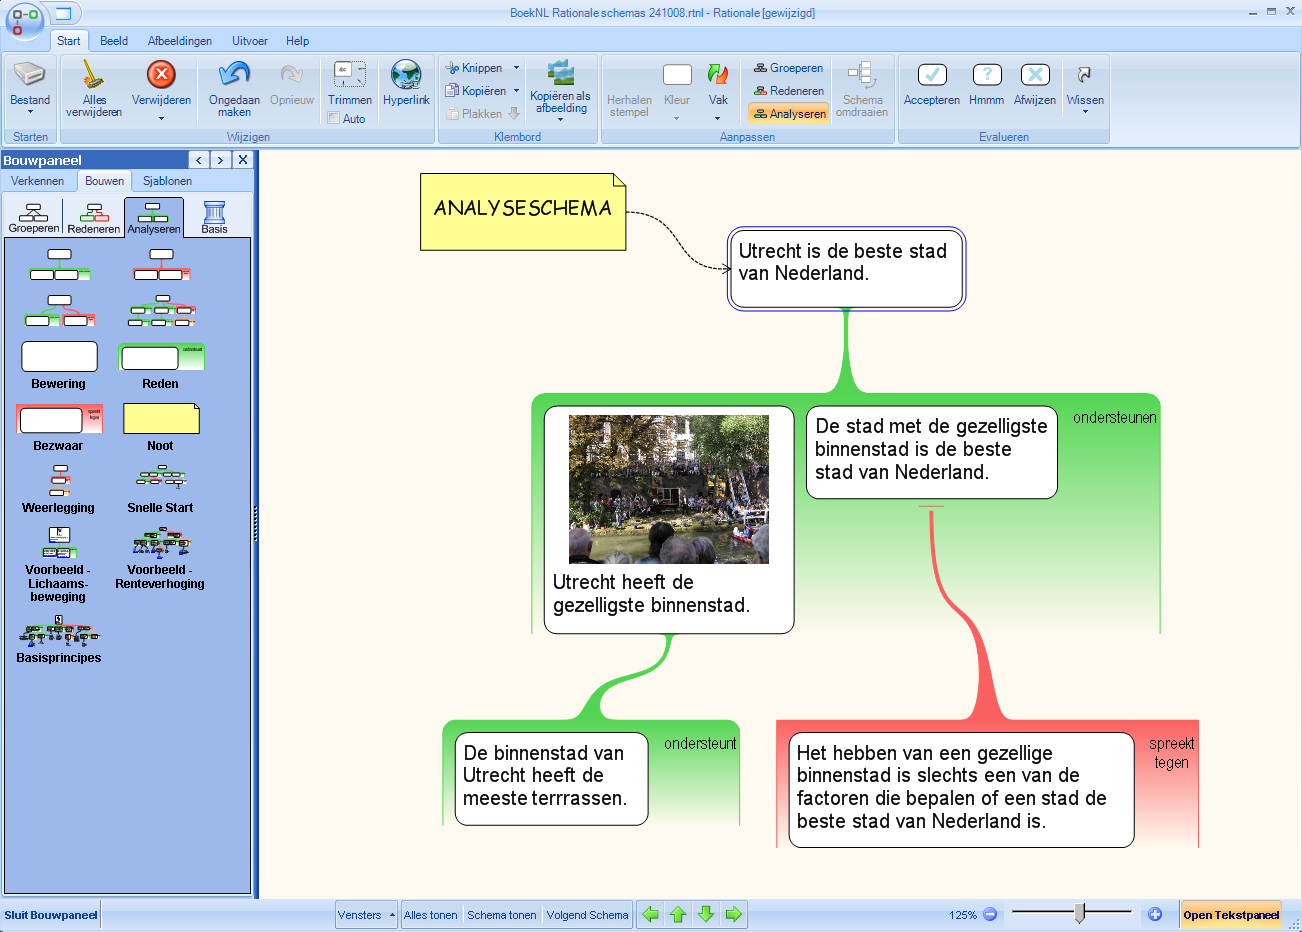Select the Redeneren building mode tab

tap(94, 217)
